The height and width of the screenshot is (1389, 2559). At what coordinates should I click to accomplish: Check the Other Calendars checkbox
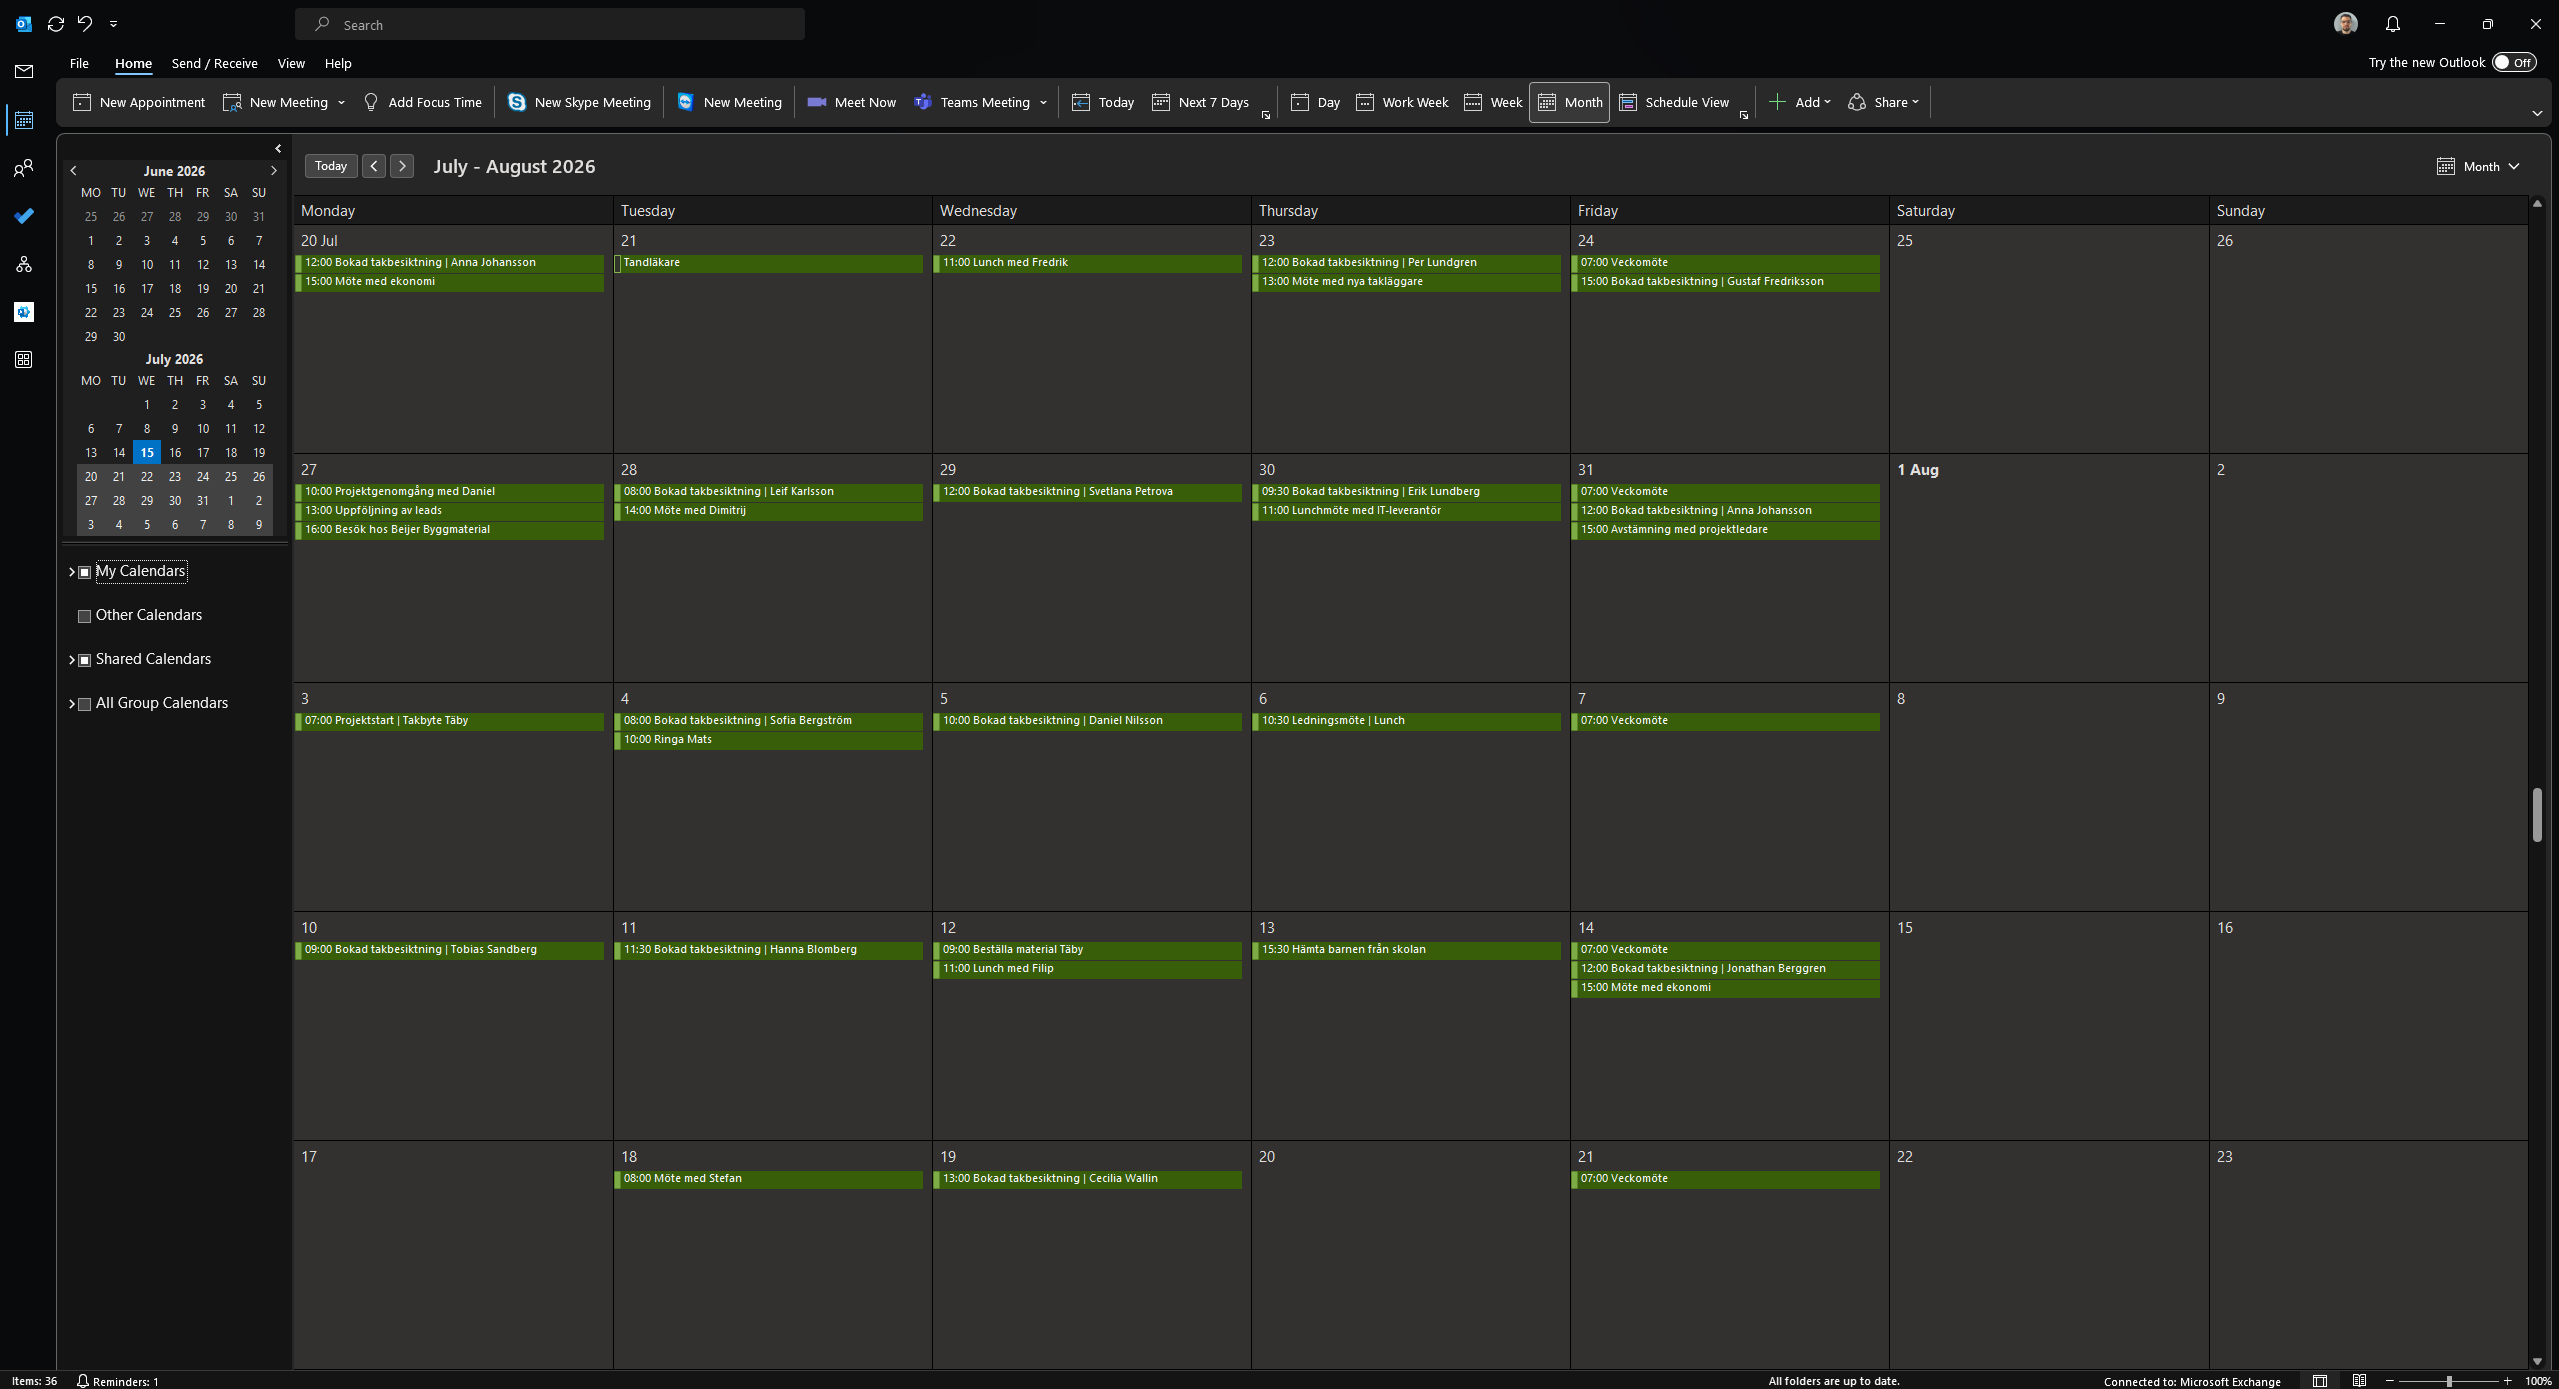(x=85, y=616)
